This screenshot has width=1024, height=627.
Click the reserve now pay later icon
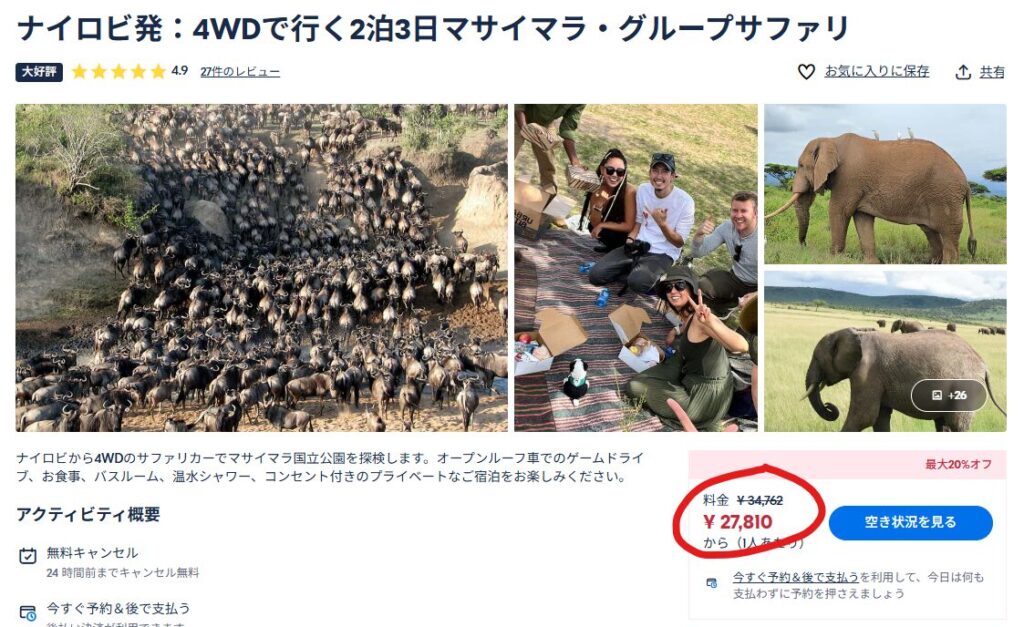(27, 613)
